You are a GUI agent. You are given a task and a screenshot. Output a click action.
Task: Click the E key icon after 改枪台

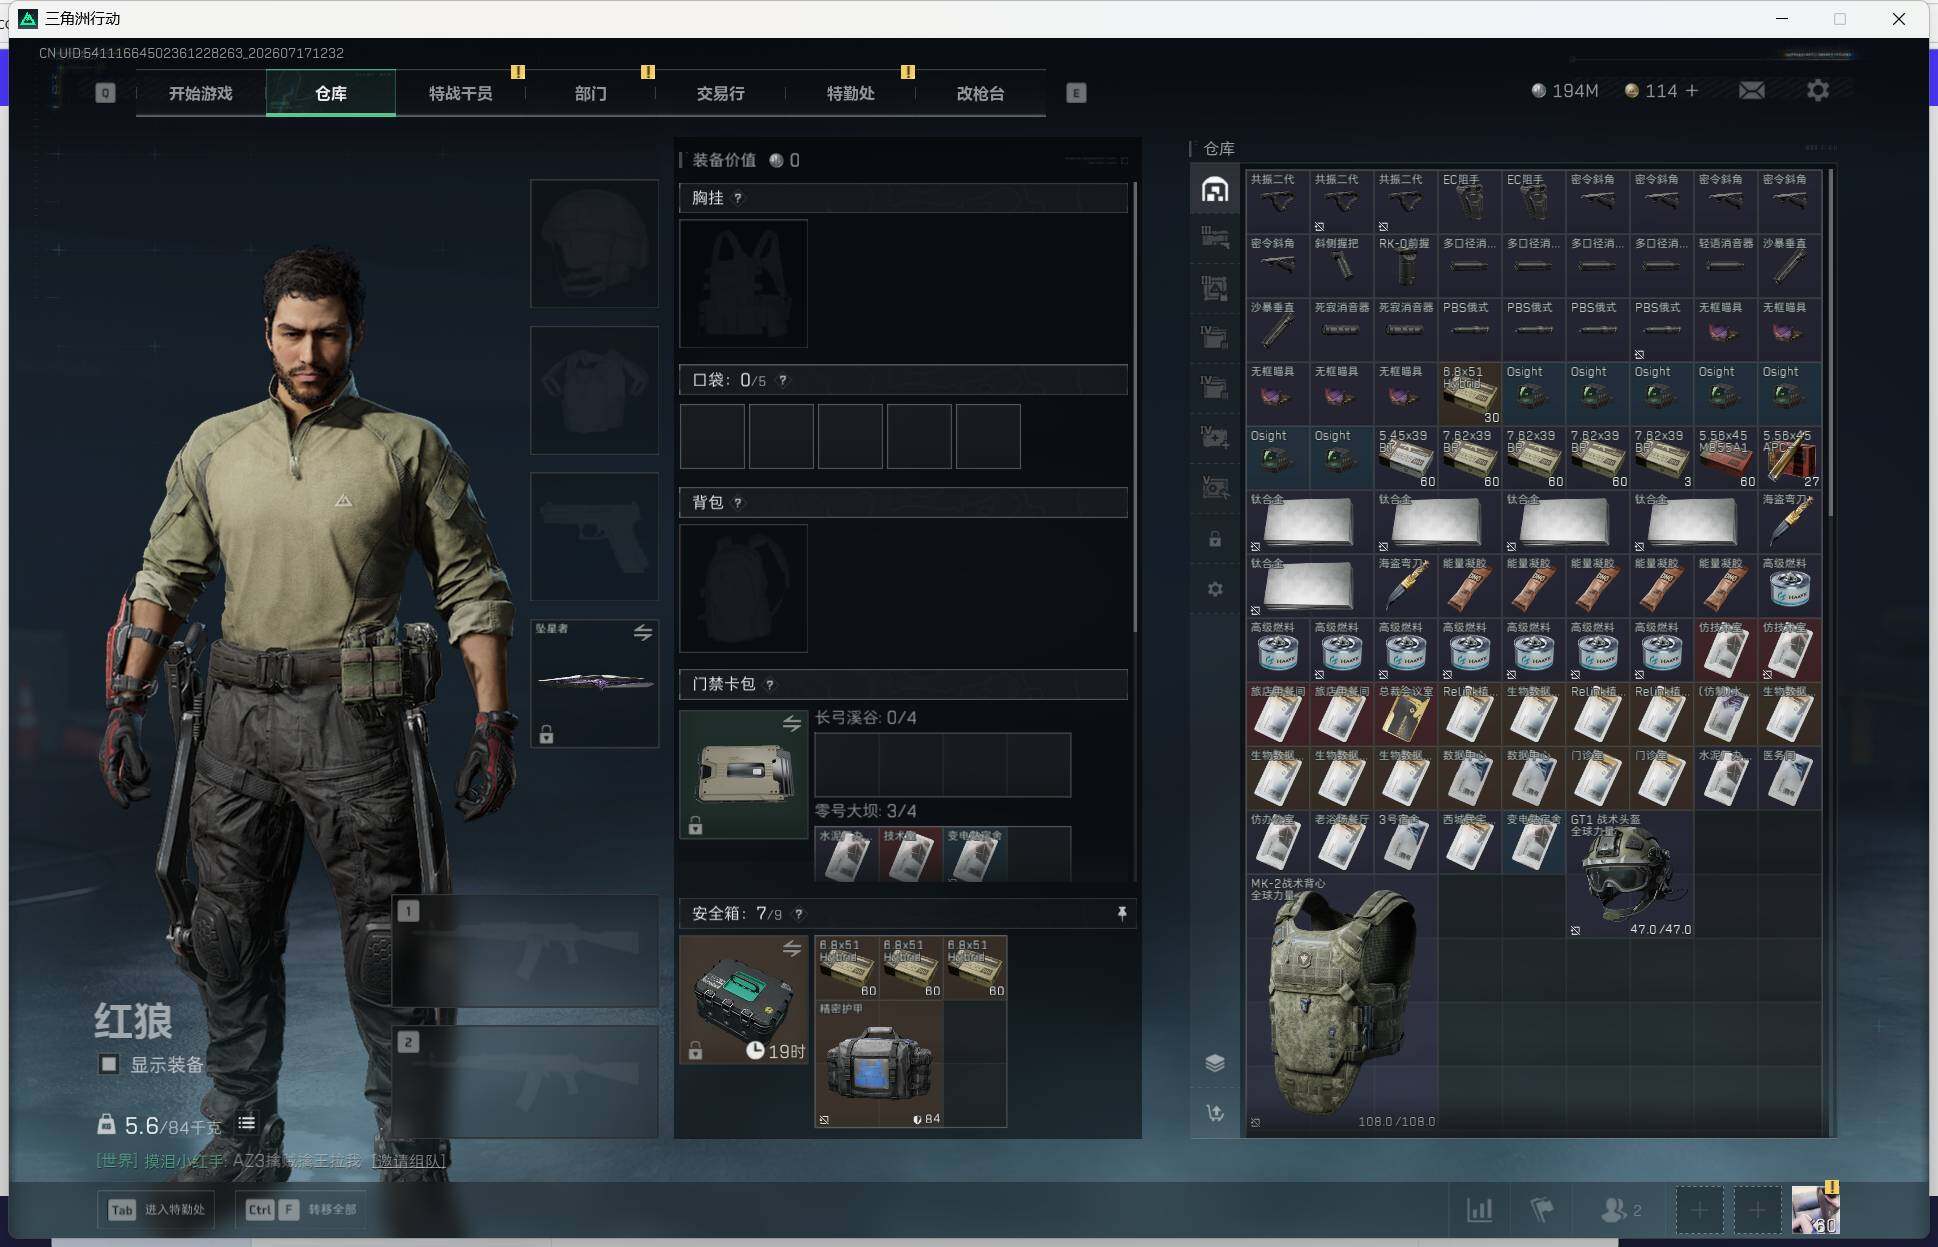click(1076, 93)
